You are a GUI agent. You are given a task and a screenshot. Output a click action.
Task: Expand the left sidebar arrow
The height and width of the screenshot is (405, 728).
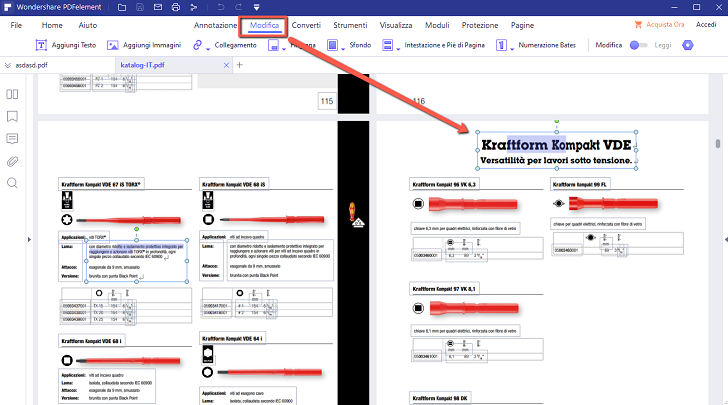pos(29,240)
